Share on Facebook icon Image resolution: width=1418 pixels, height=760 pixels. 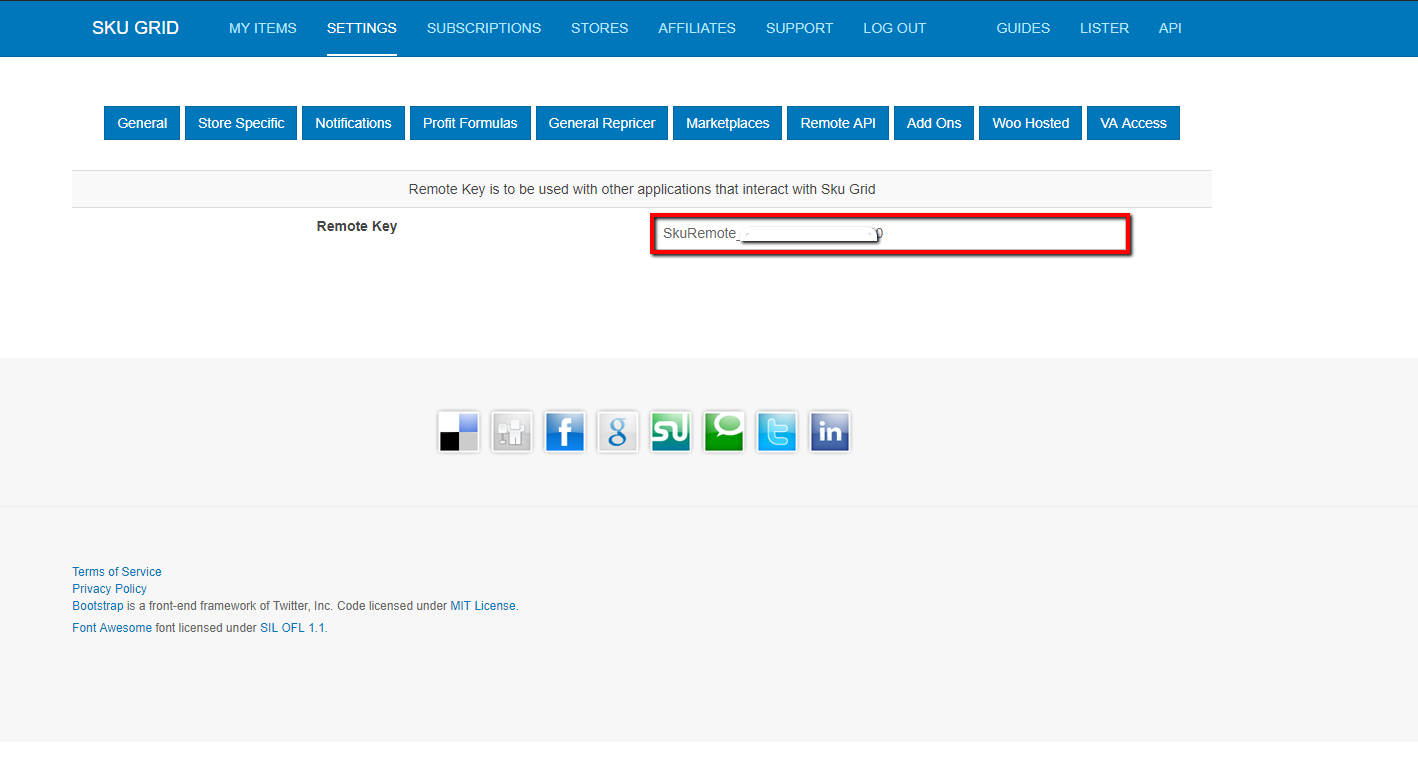565,432
